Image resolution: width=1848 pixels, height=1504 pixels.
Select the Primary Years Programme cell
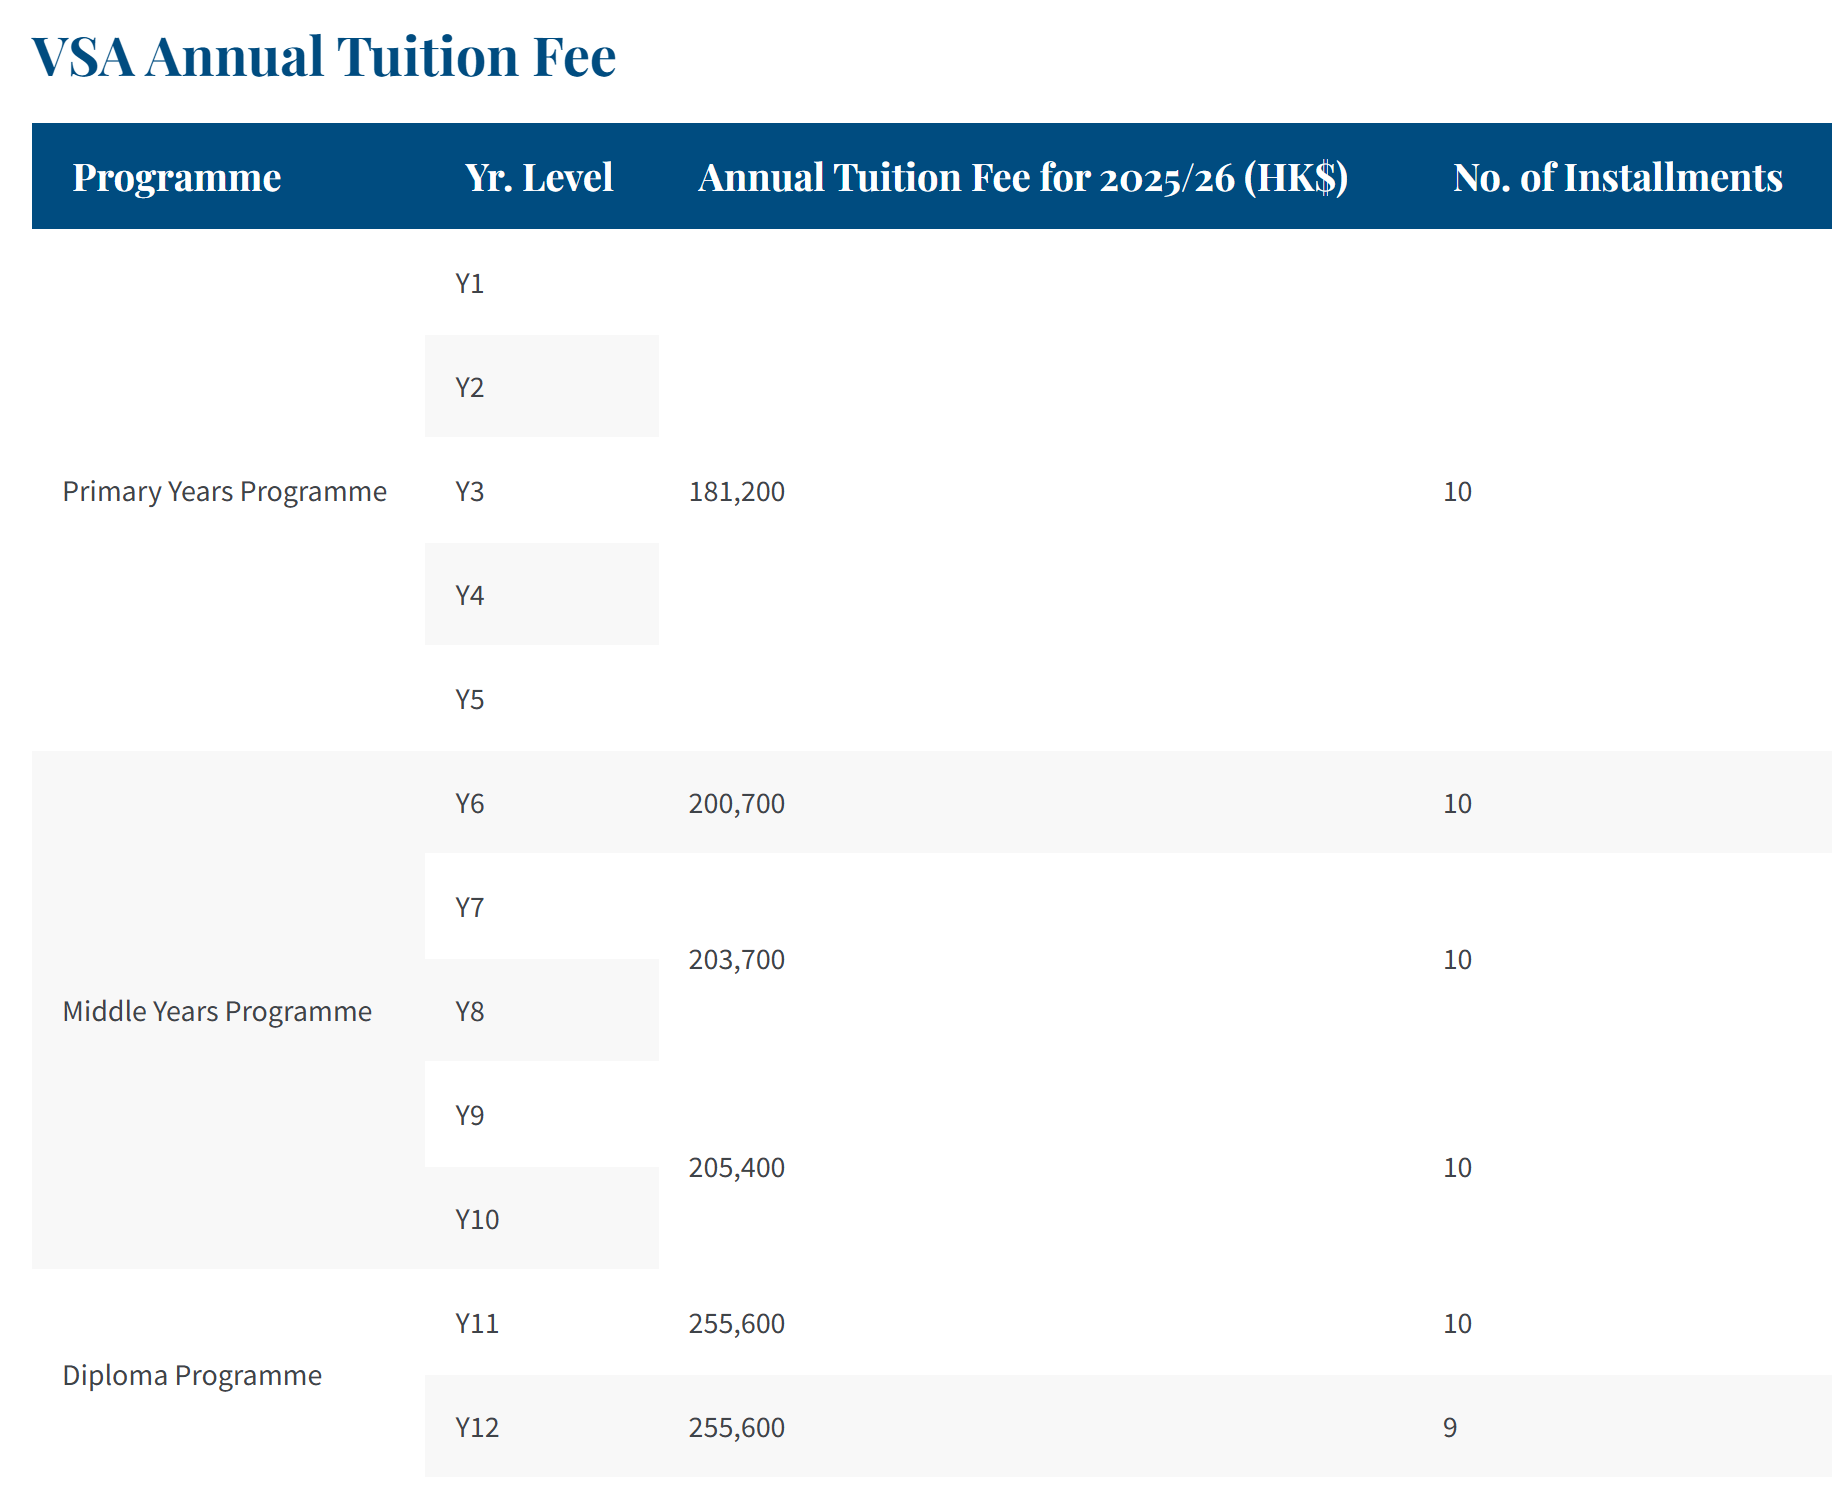click(x=224, y=491)
